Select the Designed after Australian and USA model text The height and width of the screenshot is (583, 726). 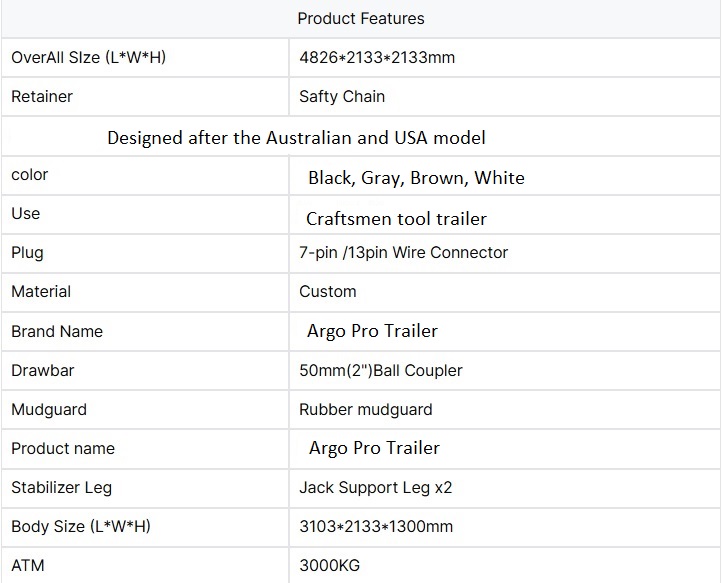click(296, 137)
